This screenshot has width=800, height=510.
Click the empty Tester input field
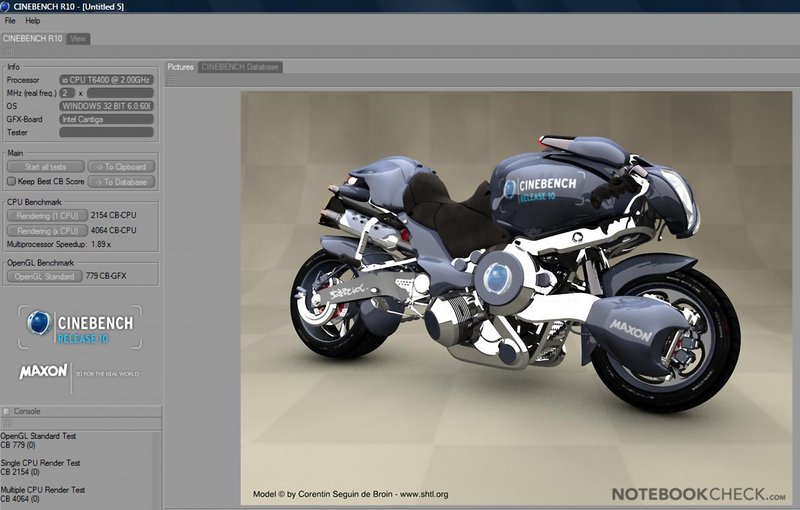106,132
